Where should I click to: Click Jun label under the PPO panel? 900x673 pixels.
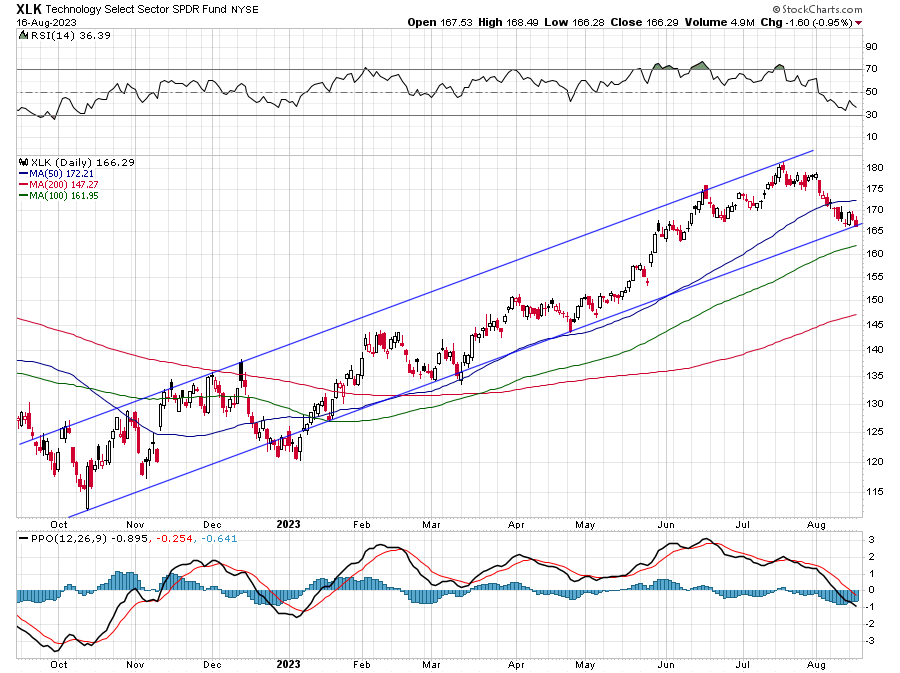pyautogui.click(x=666, y=664)
